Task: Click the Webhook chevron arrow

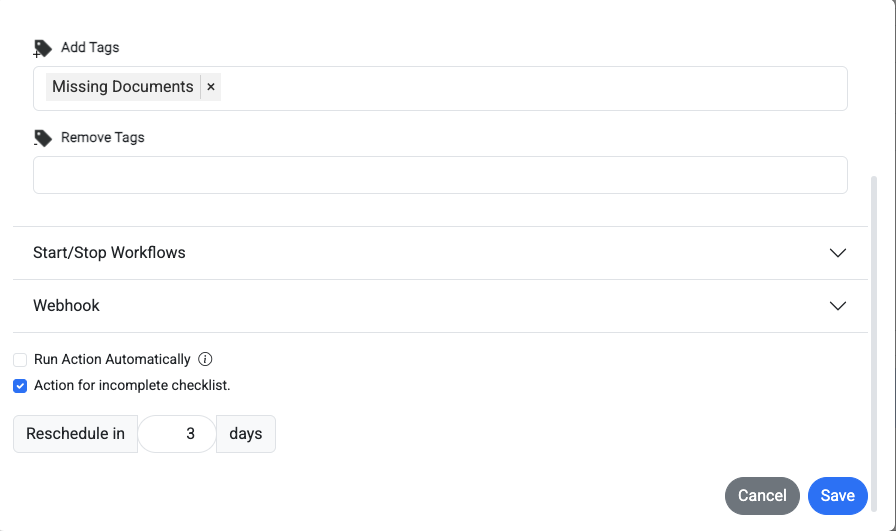Action: pos(838,306)
